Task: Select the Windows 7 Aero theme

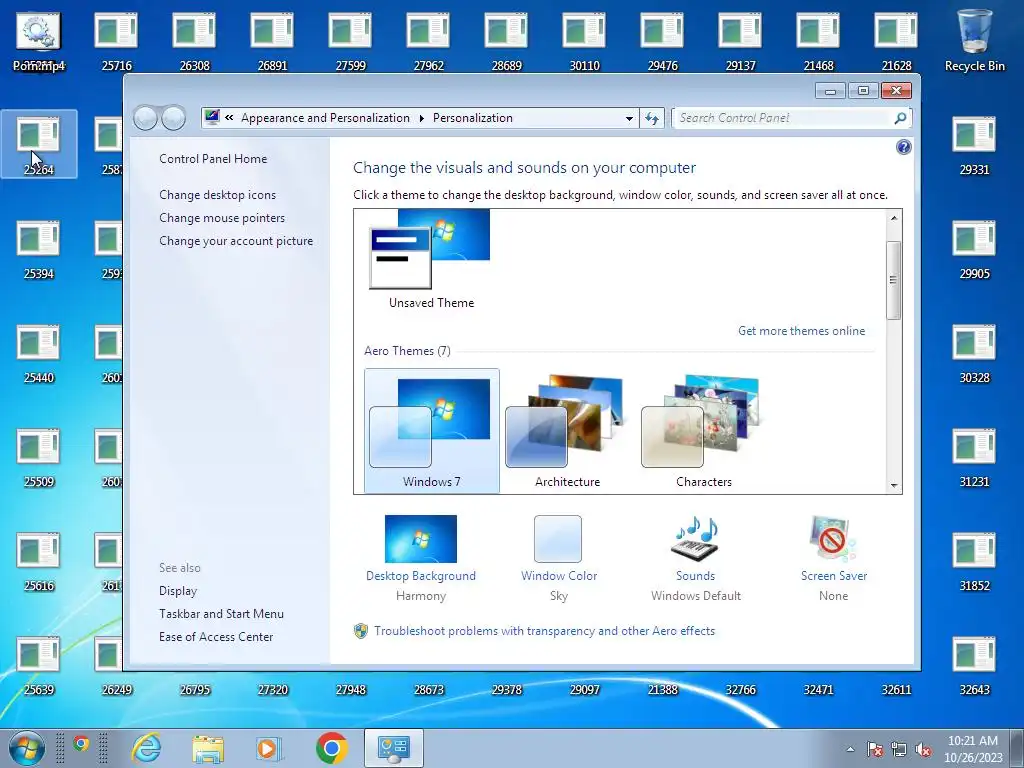Action: (x=432, y=430)
